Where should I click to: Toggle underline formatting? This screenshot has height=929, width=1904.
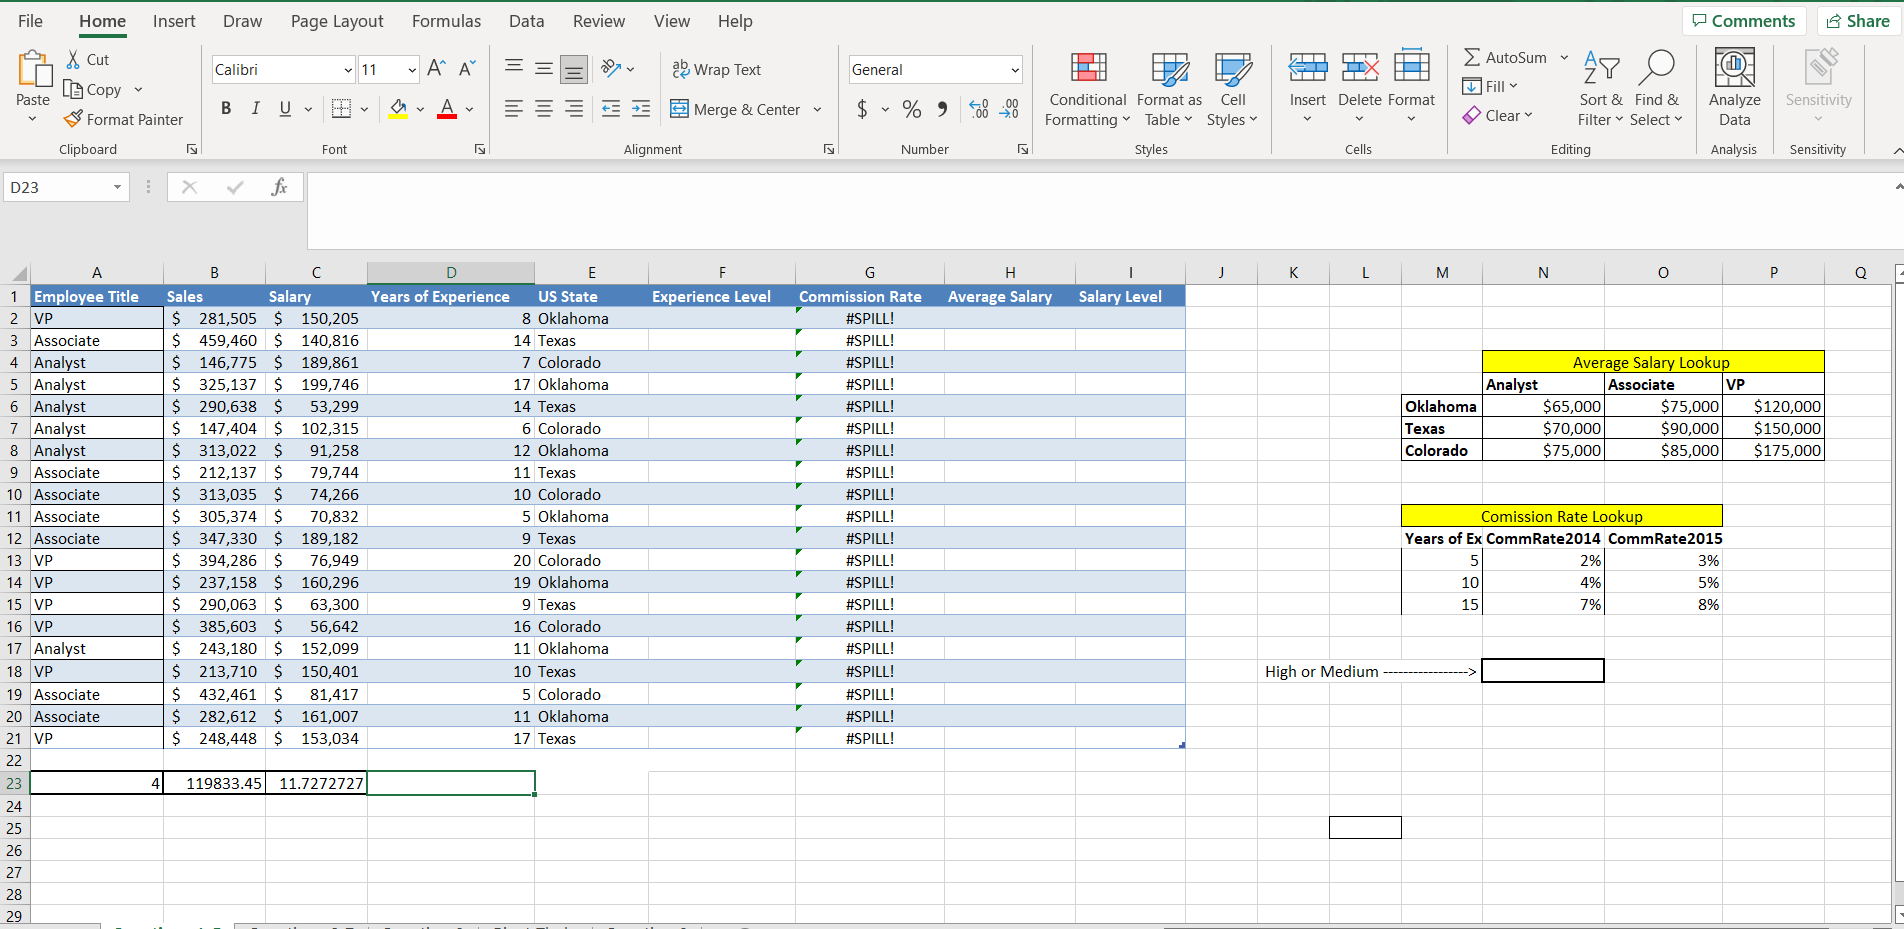click(x=283, y=109)
